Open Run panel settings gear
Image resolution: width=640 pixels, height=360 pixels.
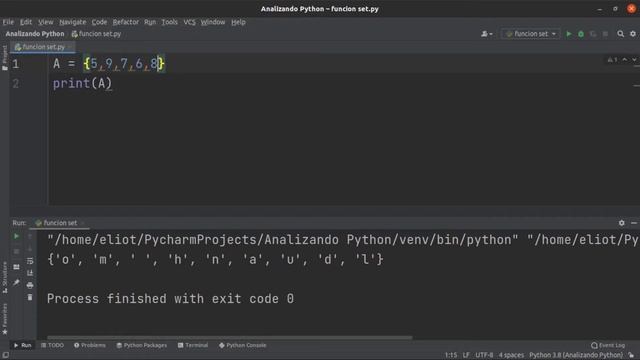point(622,223)
